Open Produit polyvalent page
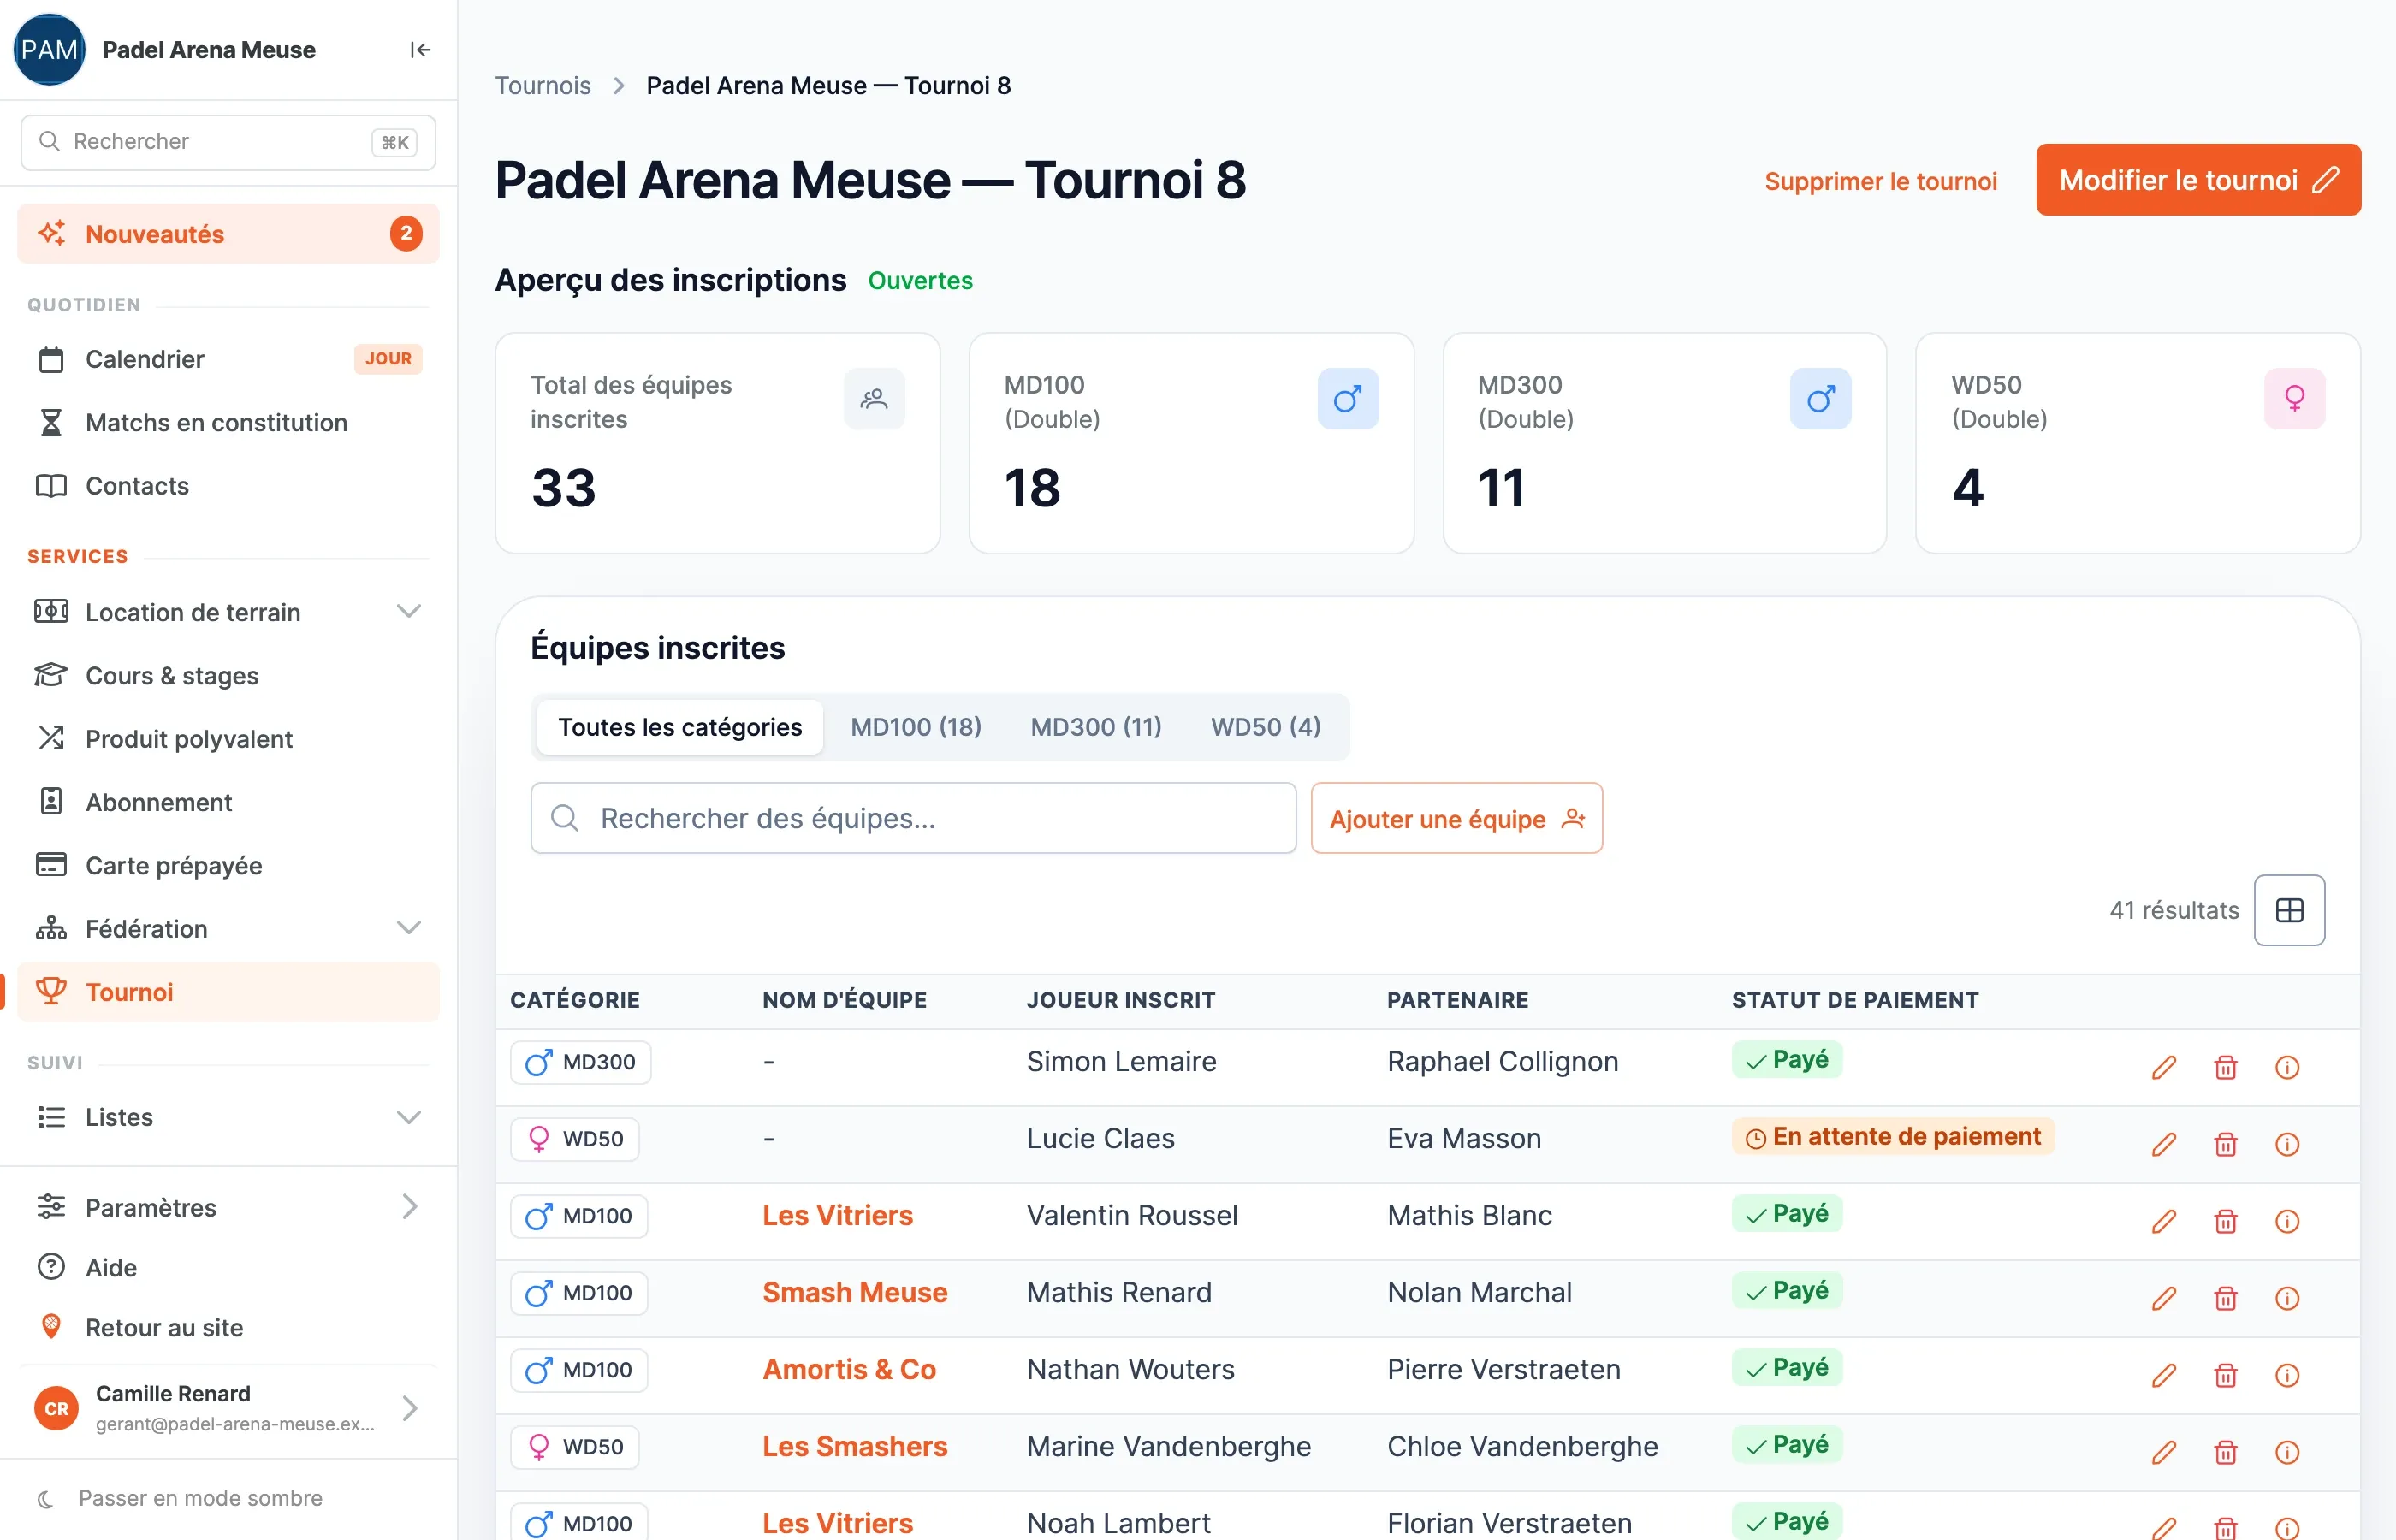The height and width of the screenshot is (1540, 2396). pyautogui.click(x=228, y=739)
